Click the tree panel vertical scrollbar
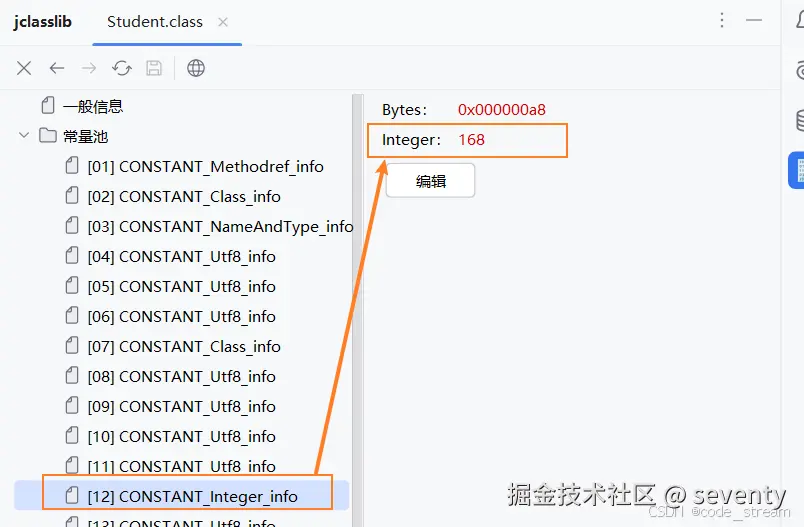 (x=358, y=310)
